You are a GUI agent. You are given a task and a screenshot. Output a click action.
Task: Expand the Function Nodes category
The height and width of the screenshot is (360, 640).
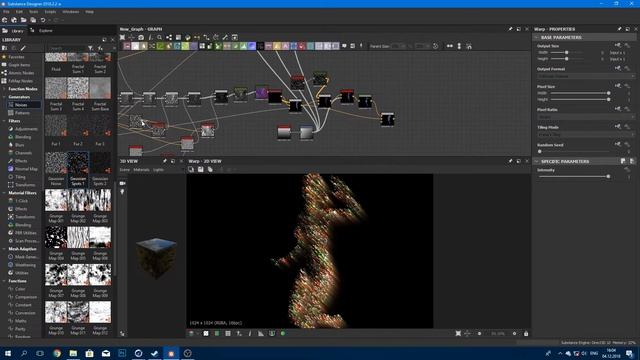4,89
